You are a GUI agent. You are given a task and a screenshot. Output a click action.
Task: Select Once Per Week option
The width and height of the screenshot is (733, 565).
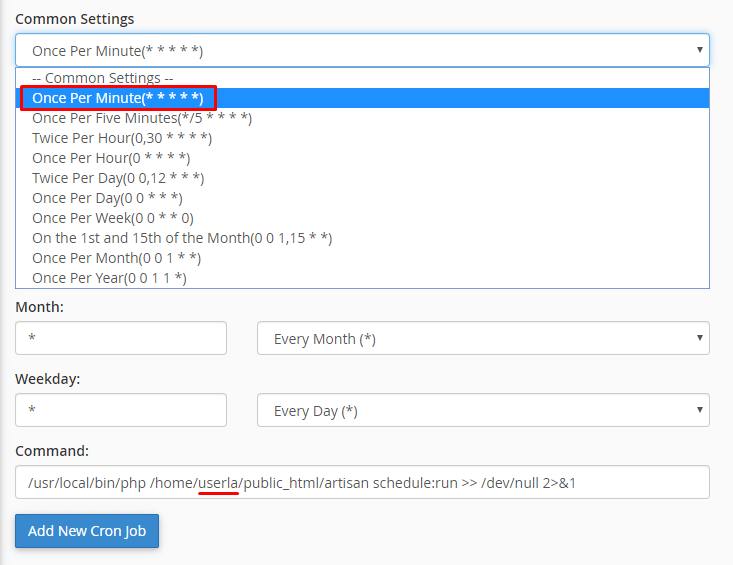click(113, 218)
